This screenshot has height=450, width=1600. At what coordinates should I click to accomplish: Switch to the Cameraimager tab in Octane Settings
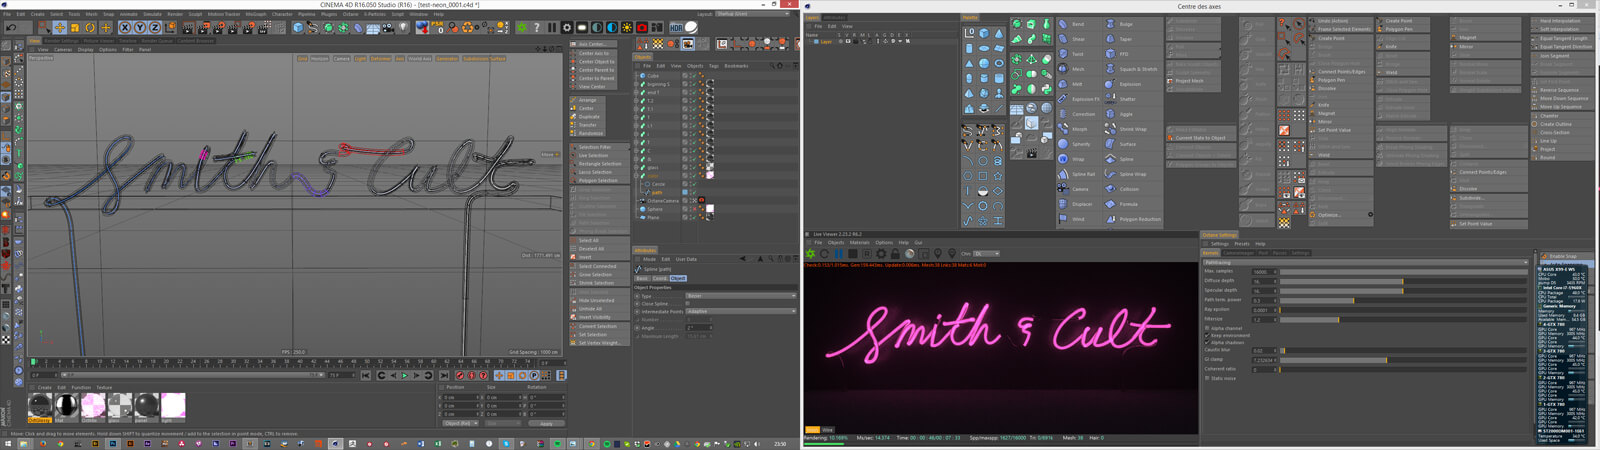[1238, 253]
